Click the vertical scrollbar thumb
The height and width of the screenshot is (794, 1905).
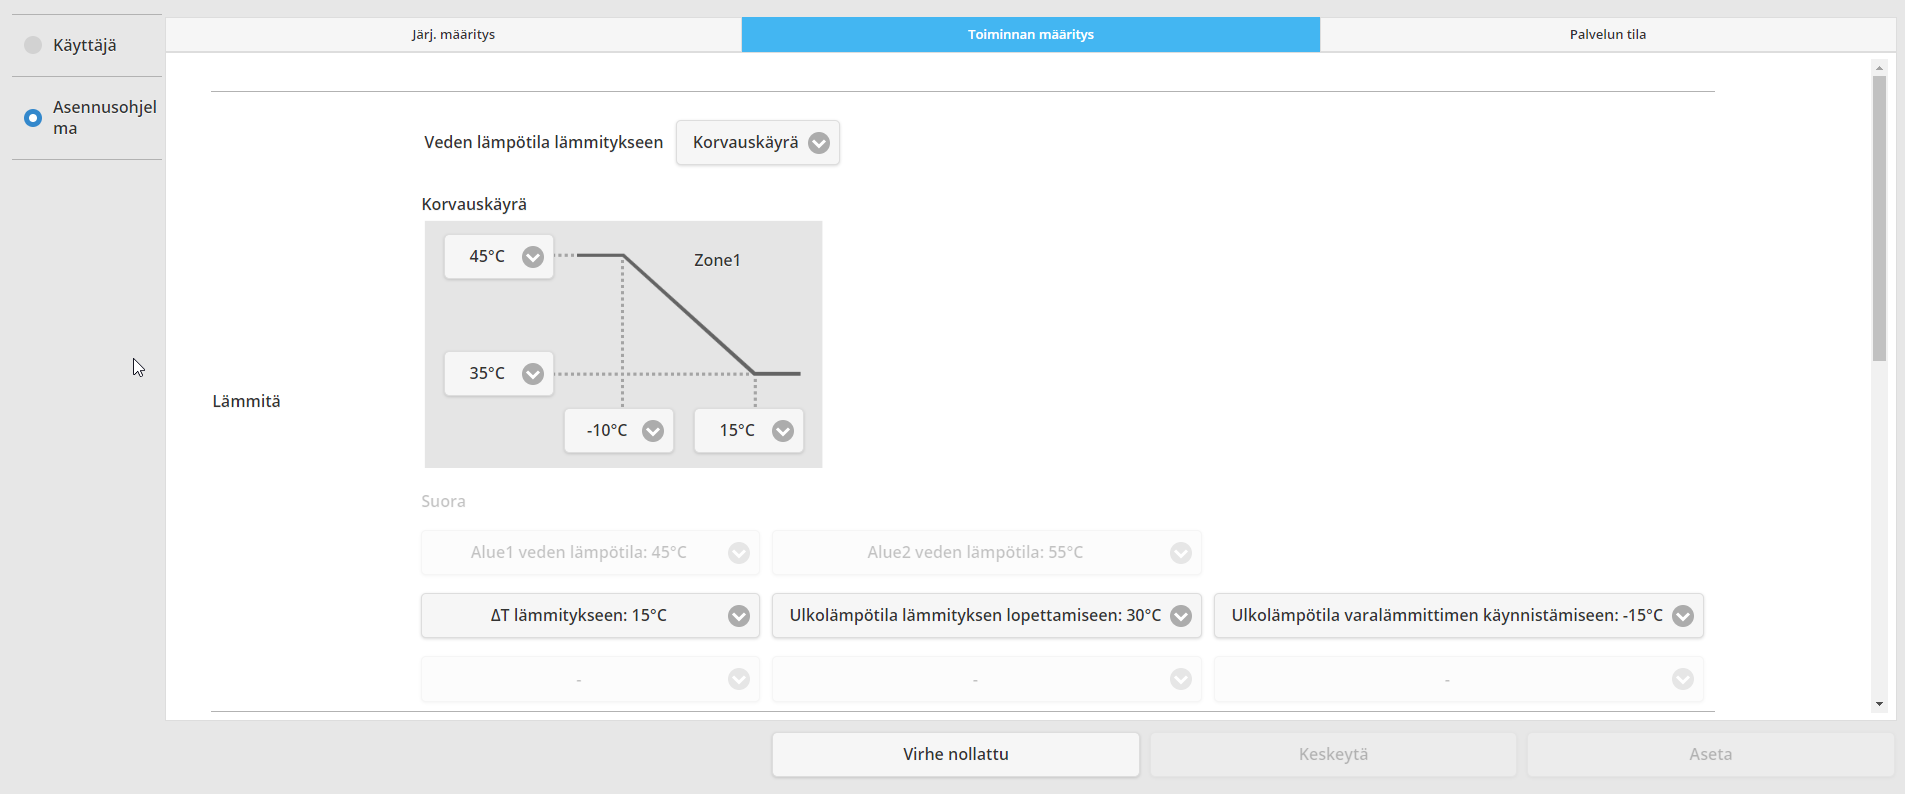[x=1879, y=218]
